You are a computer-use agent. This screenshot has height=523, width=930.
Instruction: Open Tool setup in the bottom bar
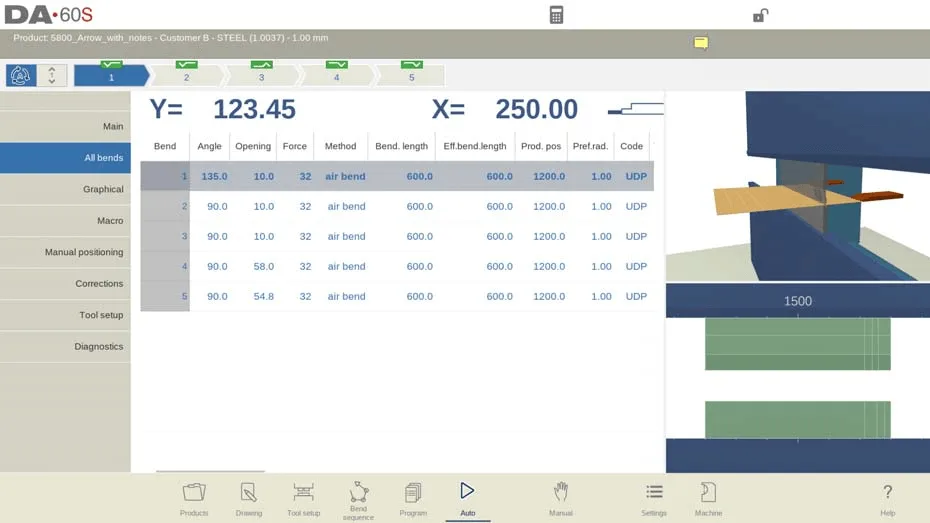click(303, 499)
